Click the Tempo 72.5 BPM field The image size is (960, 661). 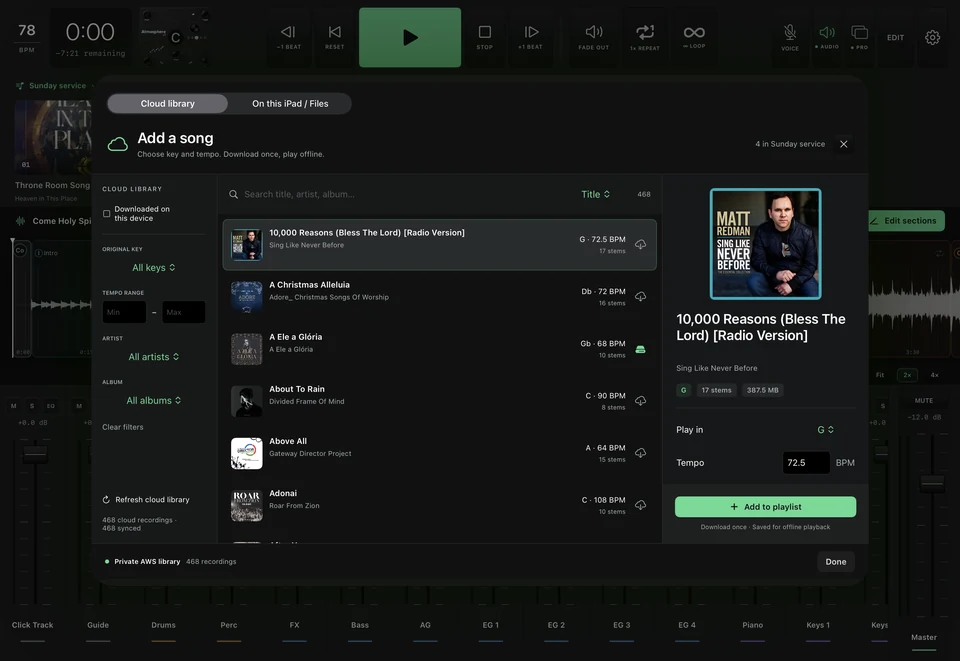coord(806,463)
